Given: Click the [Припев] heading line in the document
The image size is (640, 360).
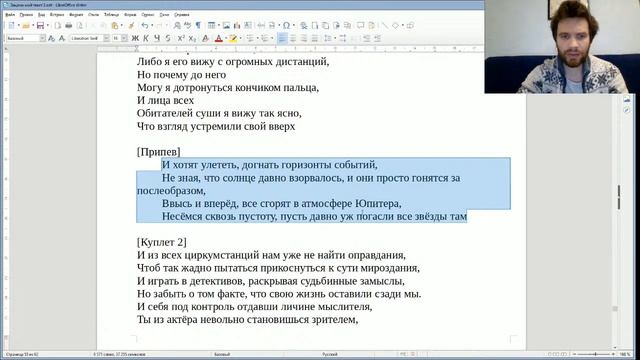Looking at the screenshot, I should point(159,152).
